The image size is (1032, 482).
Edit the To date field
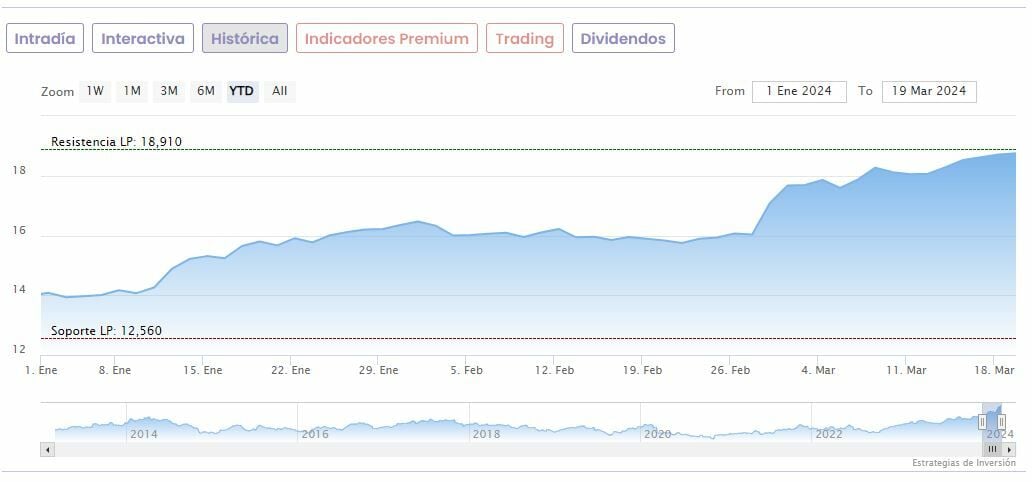click(x=929, y=91)
